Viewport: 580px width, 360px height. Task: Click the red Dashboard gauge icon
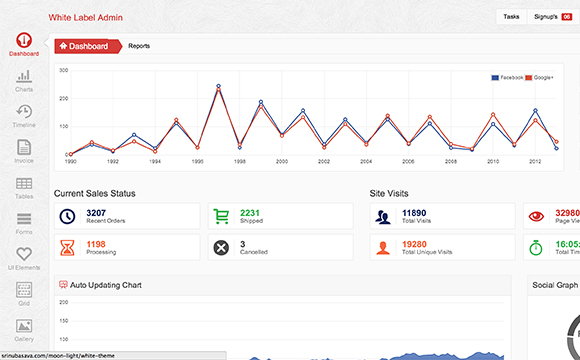point(24,40)
